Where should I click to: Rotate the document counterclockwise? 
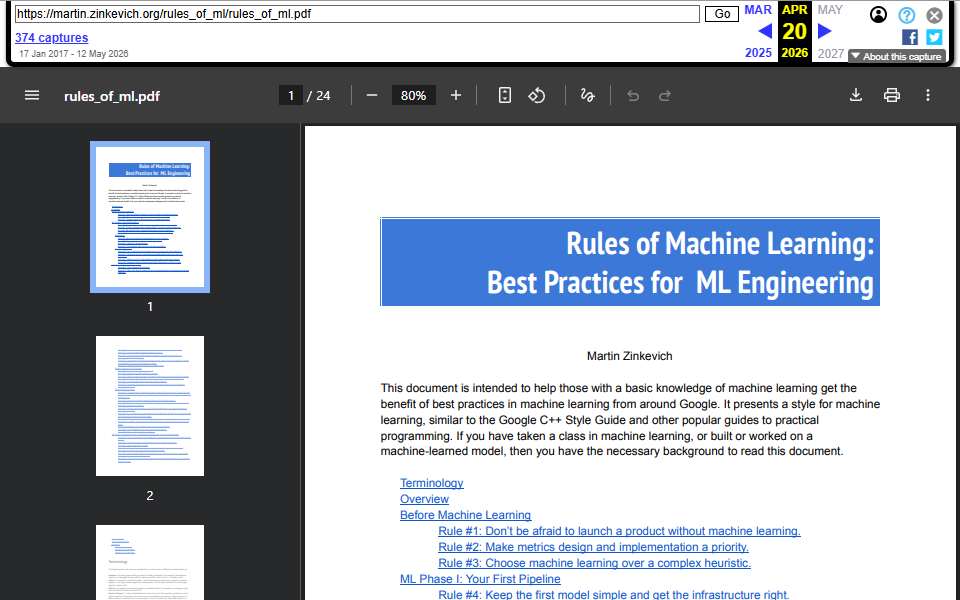tap(537, 96)
